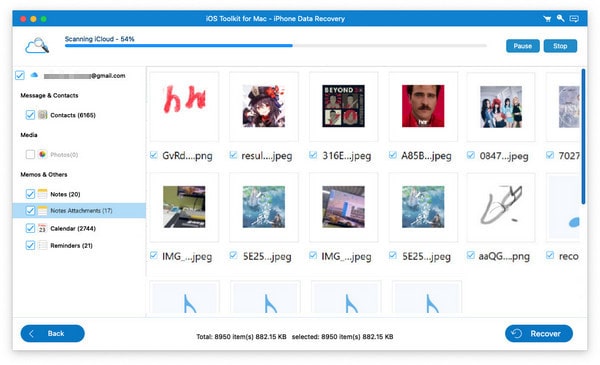600x365 pixels.
Task: Deselect the 316E...jpeg file checkbox
Action: coord(313,155)
